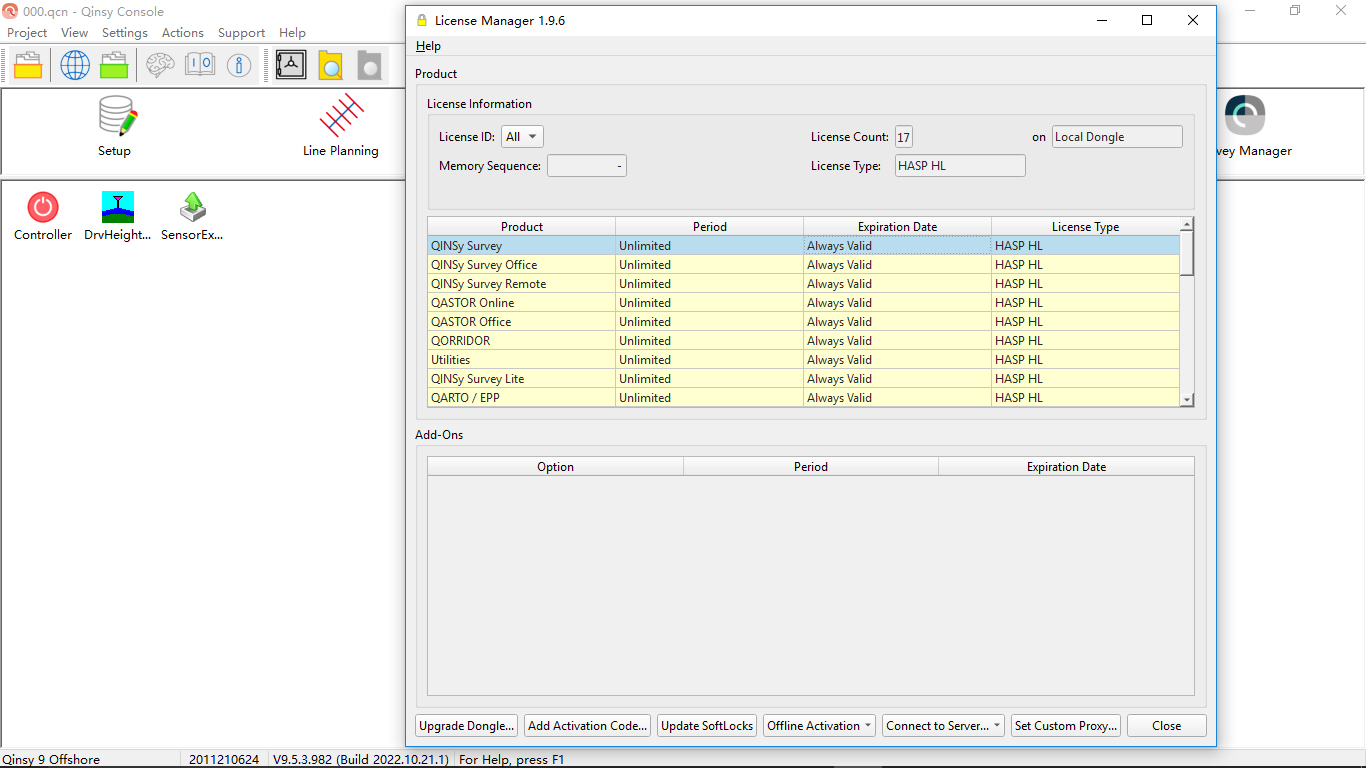Screen dimensions: 1366x768
Task: Open the Actions menu in Qinsy Console
Action: [183, 33]
